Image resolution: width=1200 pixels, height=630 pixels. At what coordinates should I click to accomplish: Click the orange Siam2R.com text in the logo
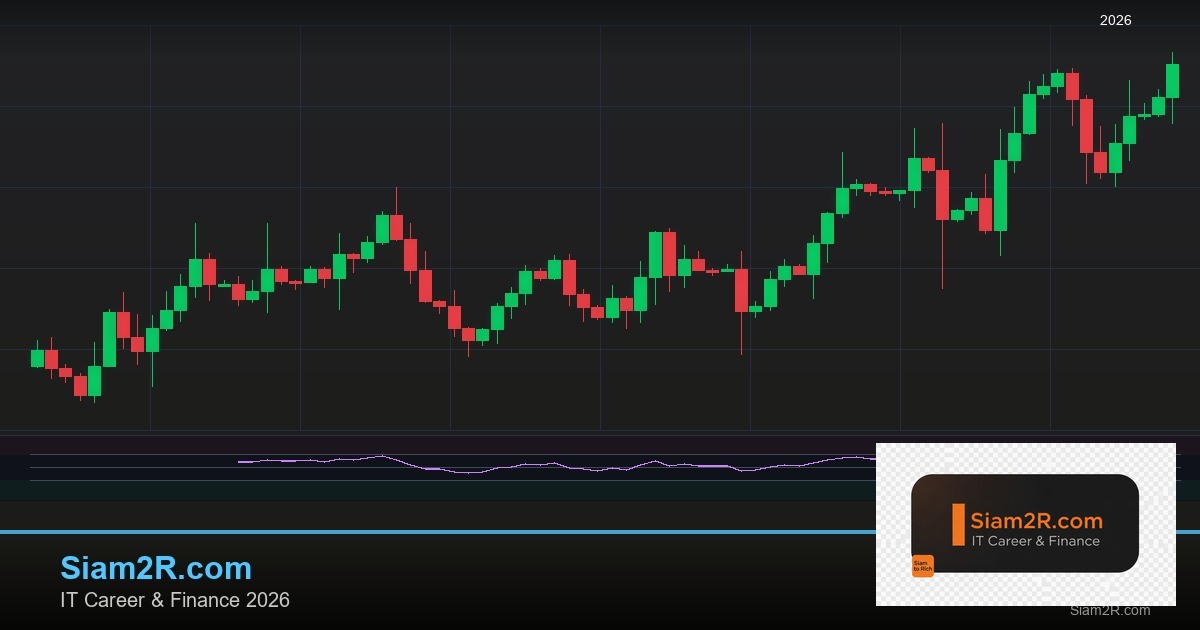1036,521
